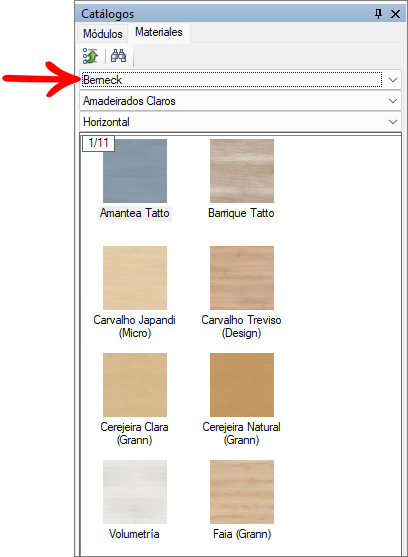This screenshot has height=557, width=408.
Task: Click the 1/11 page counter label
Action: (98, 143)
